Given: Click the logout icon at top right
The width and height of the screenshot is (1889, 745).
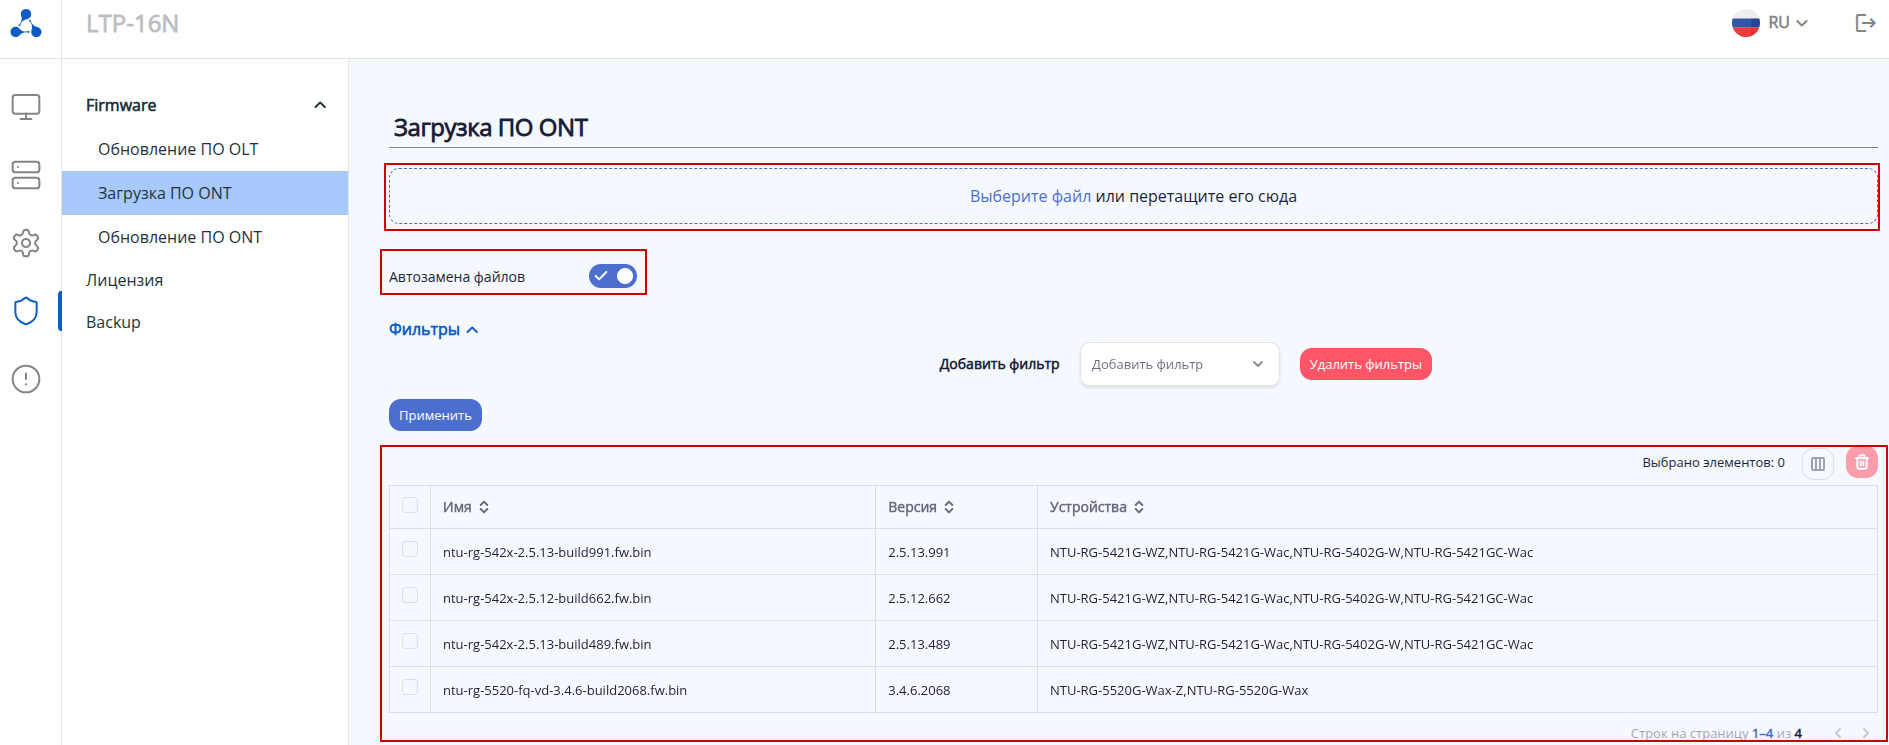Looking at the screenshot, I should pos(1865,23).
